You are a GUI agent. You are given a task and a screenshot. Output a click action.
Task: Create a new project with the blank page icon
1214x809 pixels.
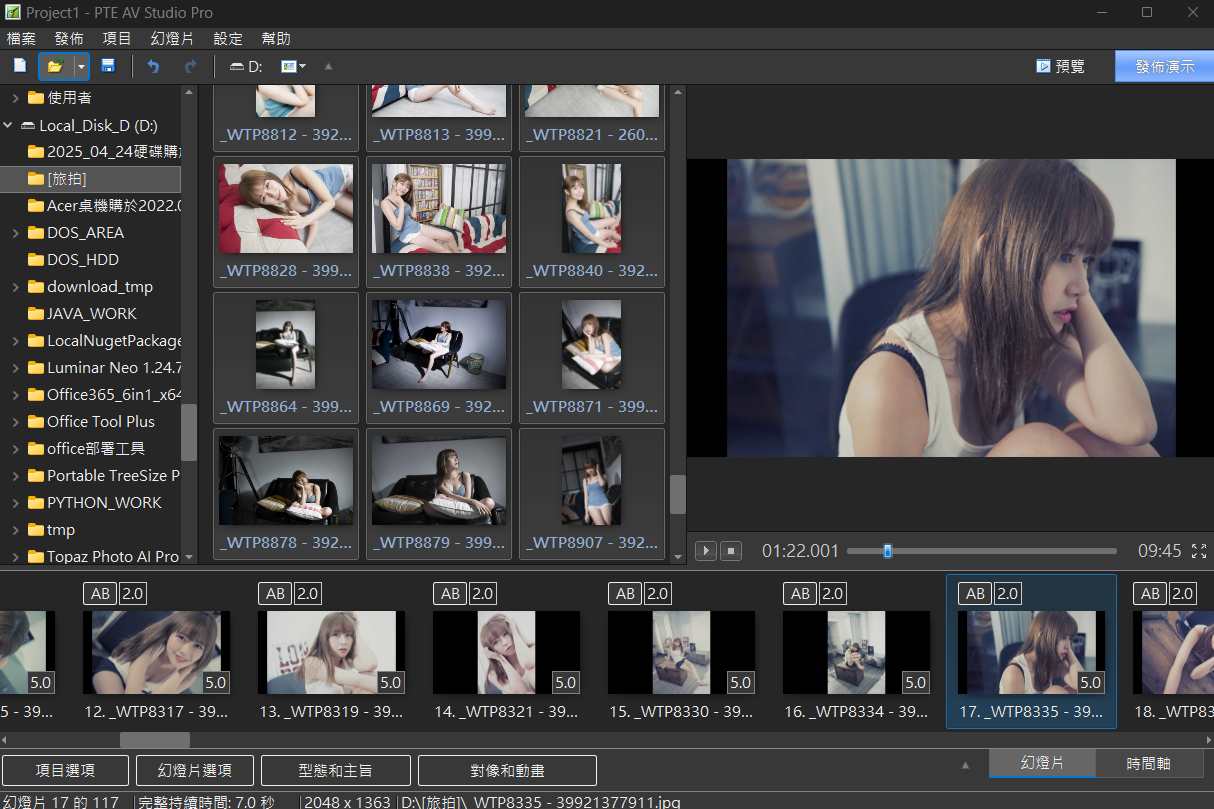tap(20, 66)
